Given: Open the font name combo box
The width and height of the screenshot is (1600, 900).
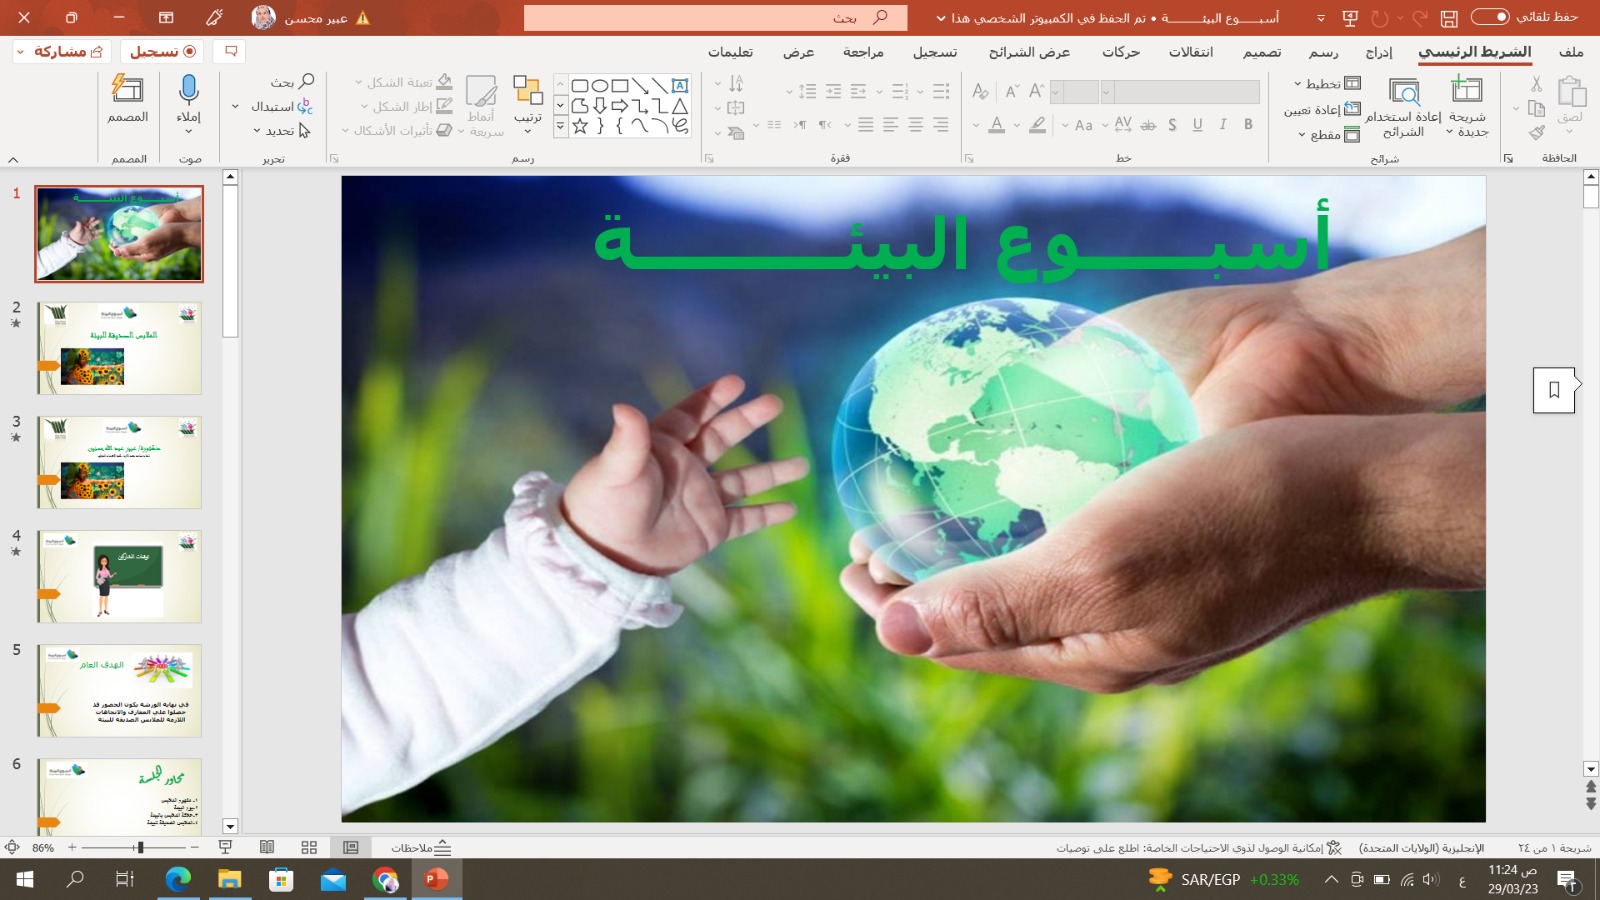Looking at the screenshot, I should [x=1181, y=92].
